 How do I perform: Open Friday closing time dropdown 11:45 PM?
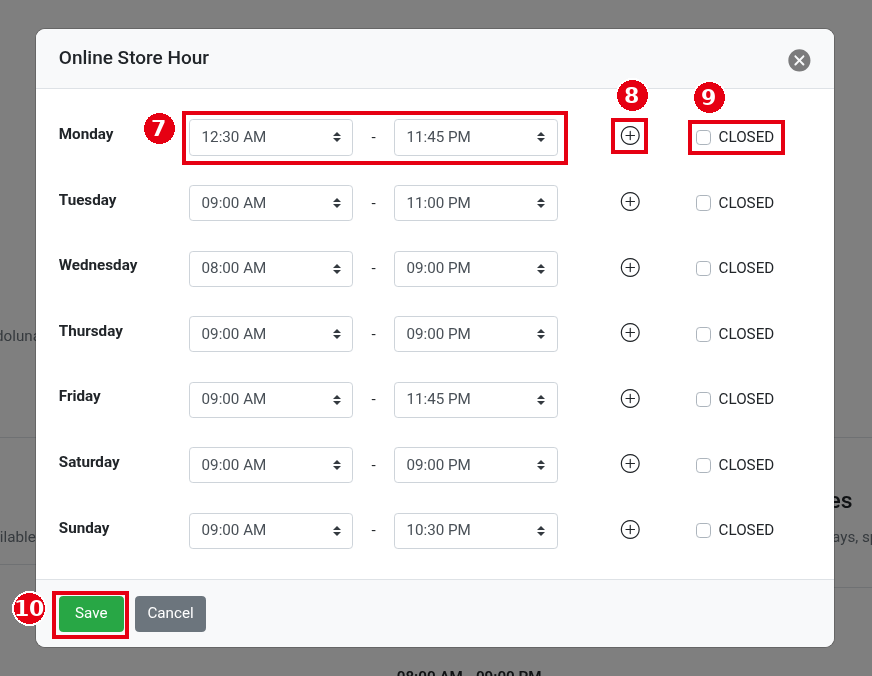pyautogui.click(x=475, y=400)
